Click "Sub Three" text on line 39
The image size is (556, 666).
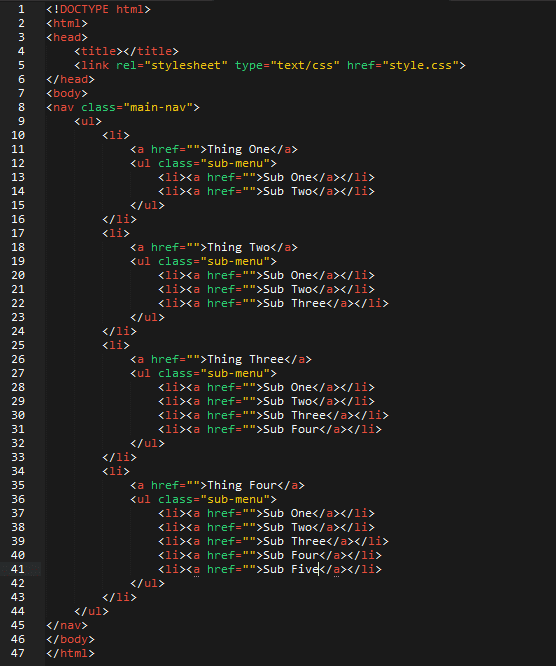click(294, 542)
